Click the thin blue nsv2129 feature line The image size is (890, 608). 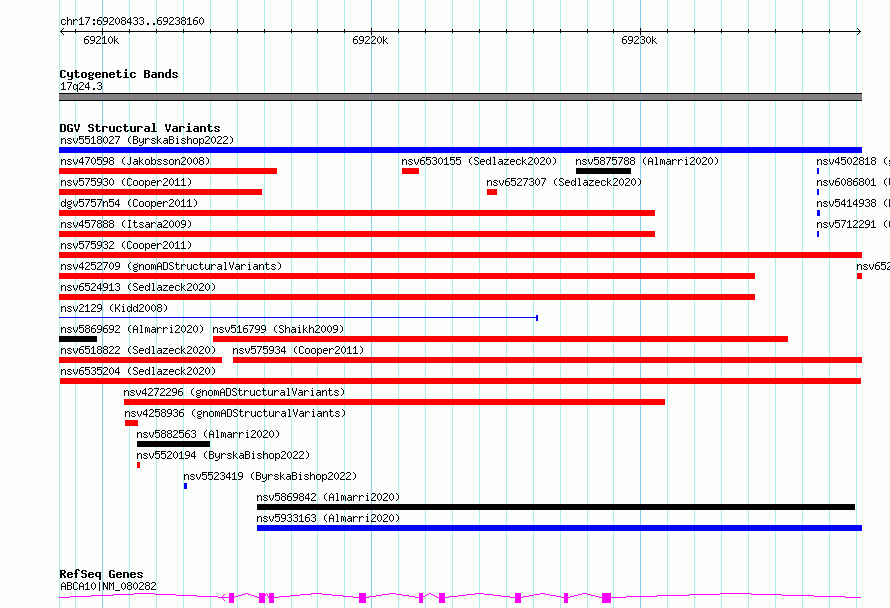[299, 318]
